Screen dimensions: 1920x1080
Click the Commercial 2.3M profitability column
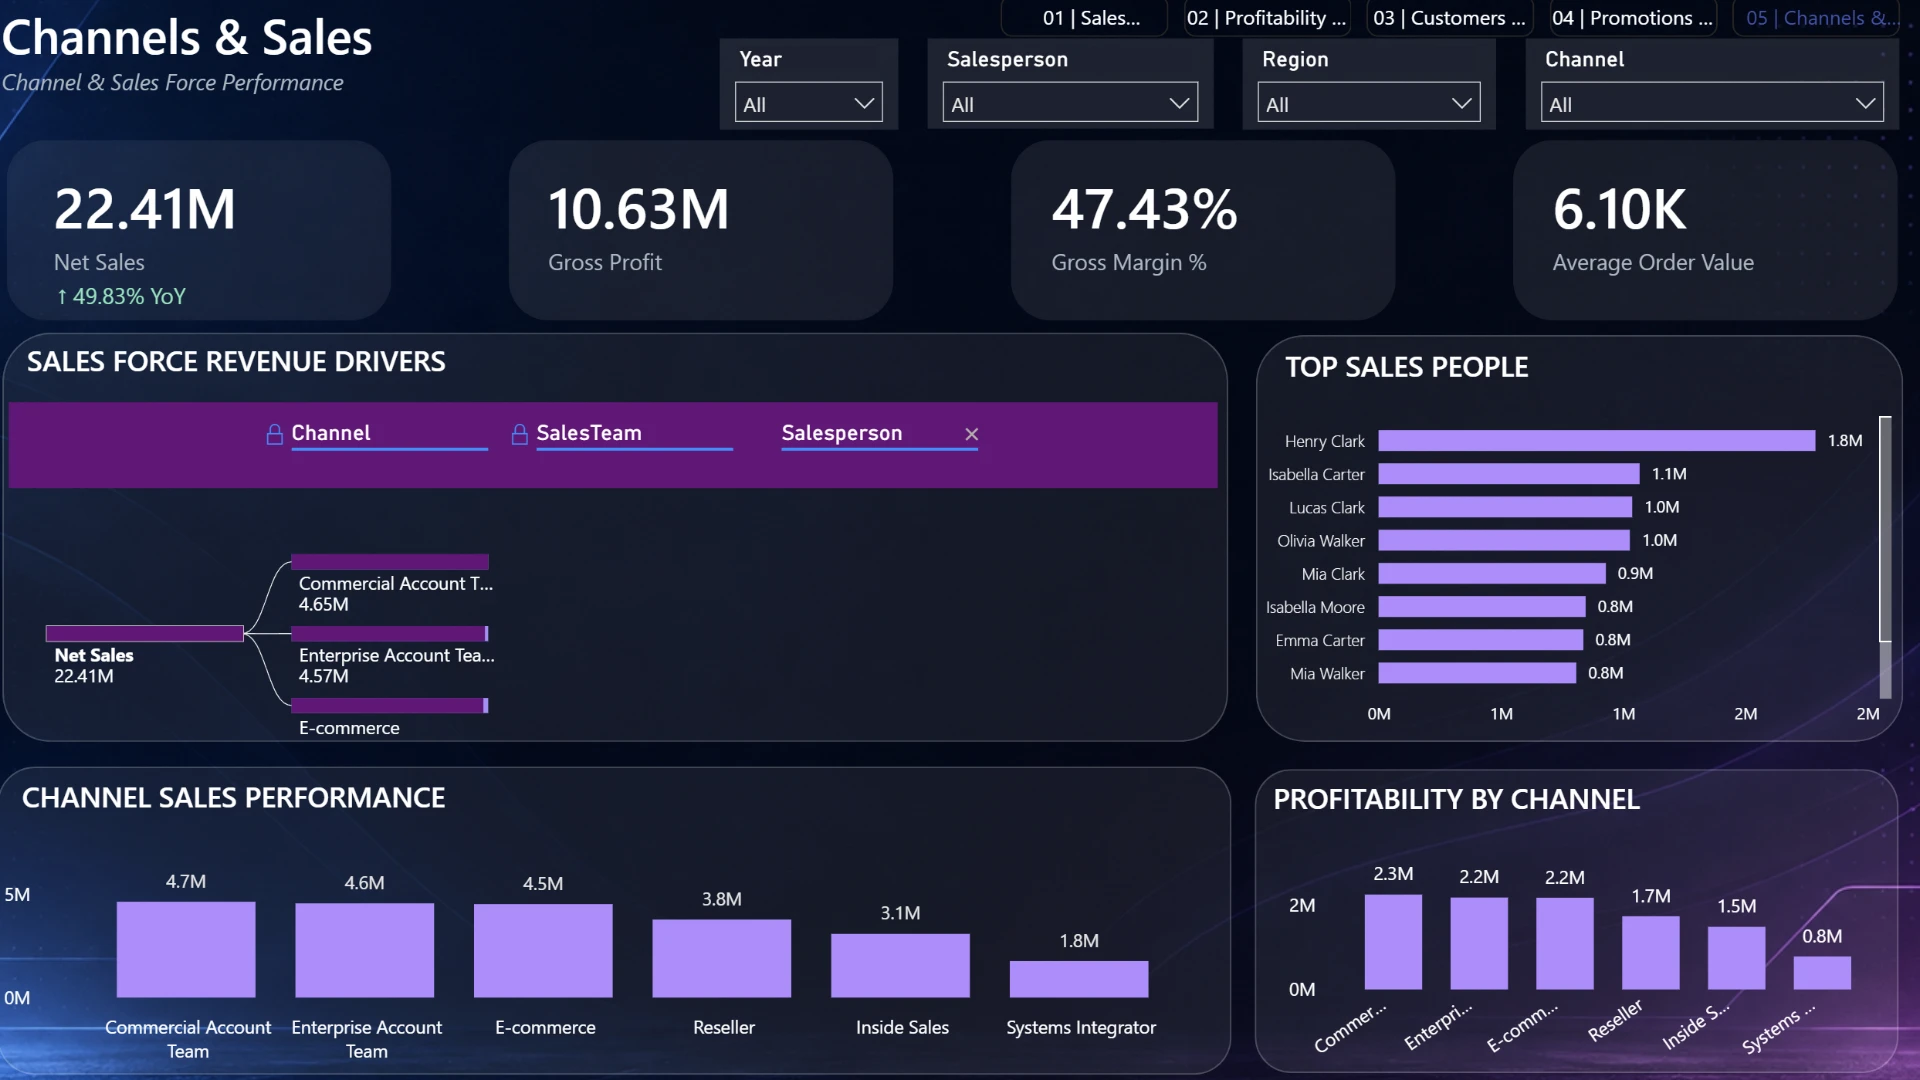click(x=1393, y=942)
